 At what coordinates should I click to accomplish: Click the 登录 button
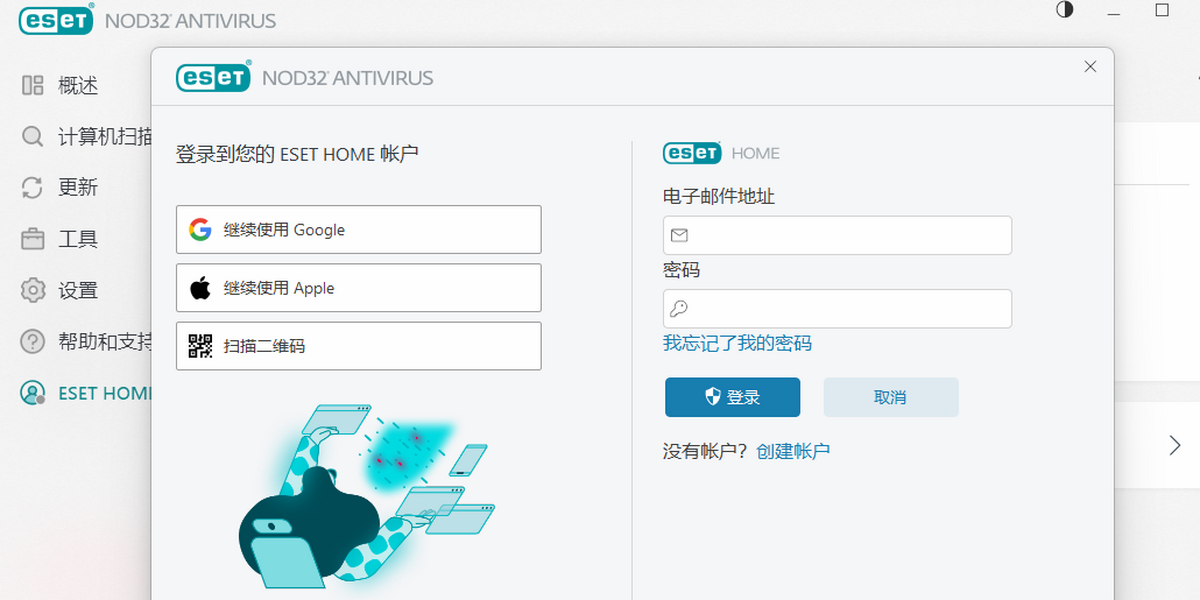[733, 397]
